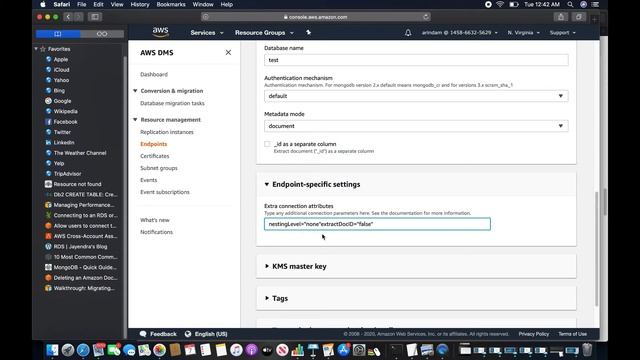Change language via English (US) selector
The height and width of the screenshot is (360, 640).
coord(206,334)
